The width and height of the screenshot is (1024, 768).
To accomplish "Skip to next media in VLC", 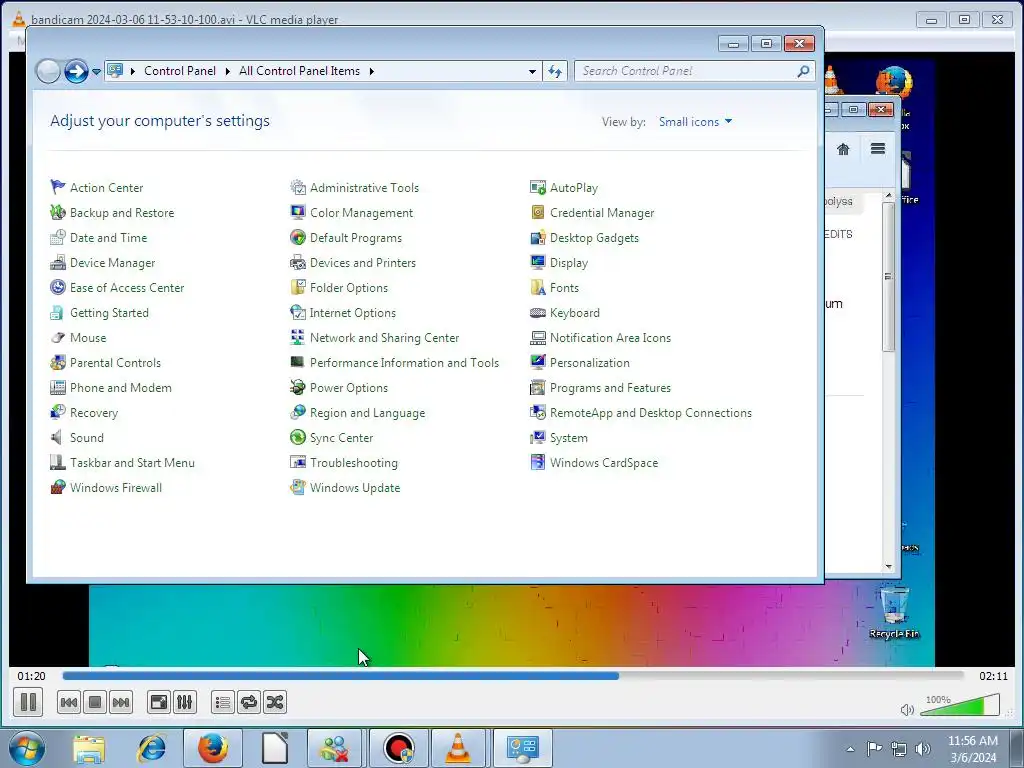I will coord(121,702).
